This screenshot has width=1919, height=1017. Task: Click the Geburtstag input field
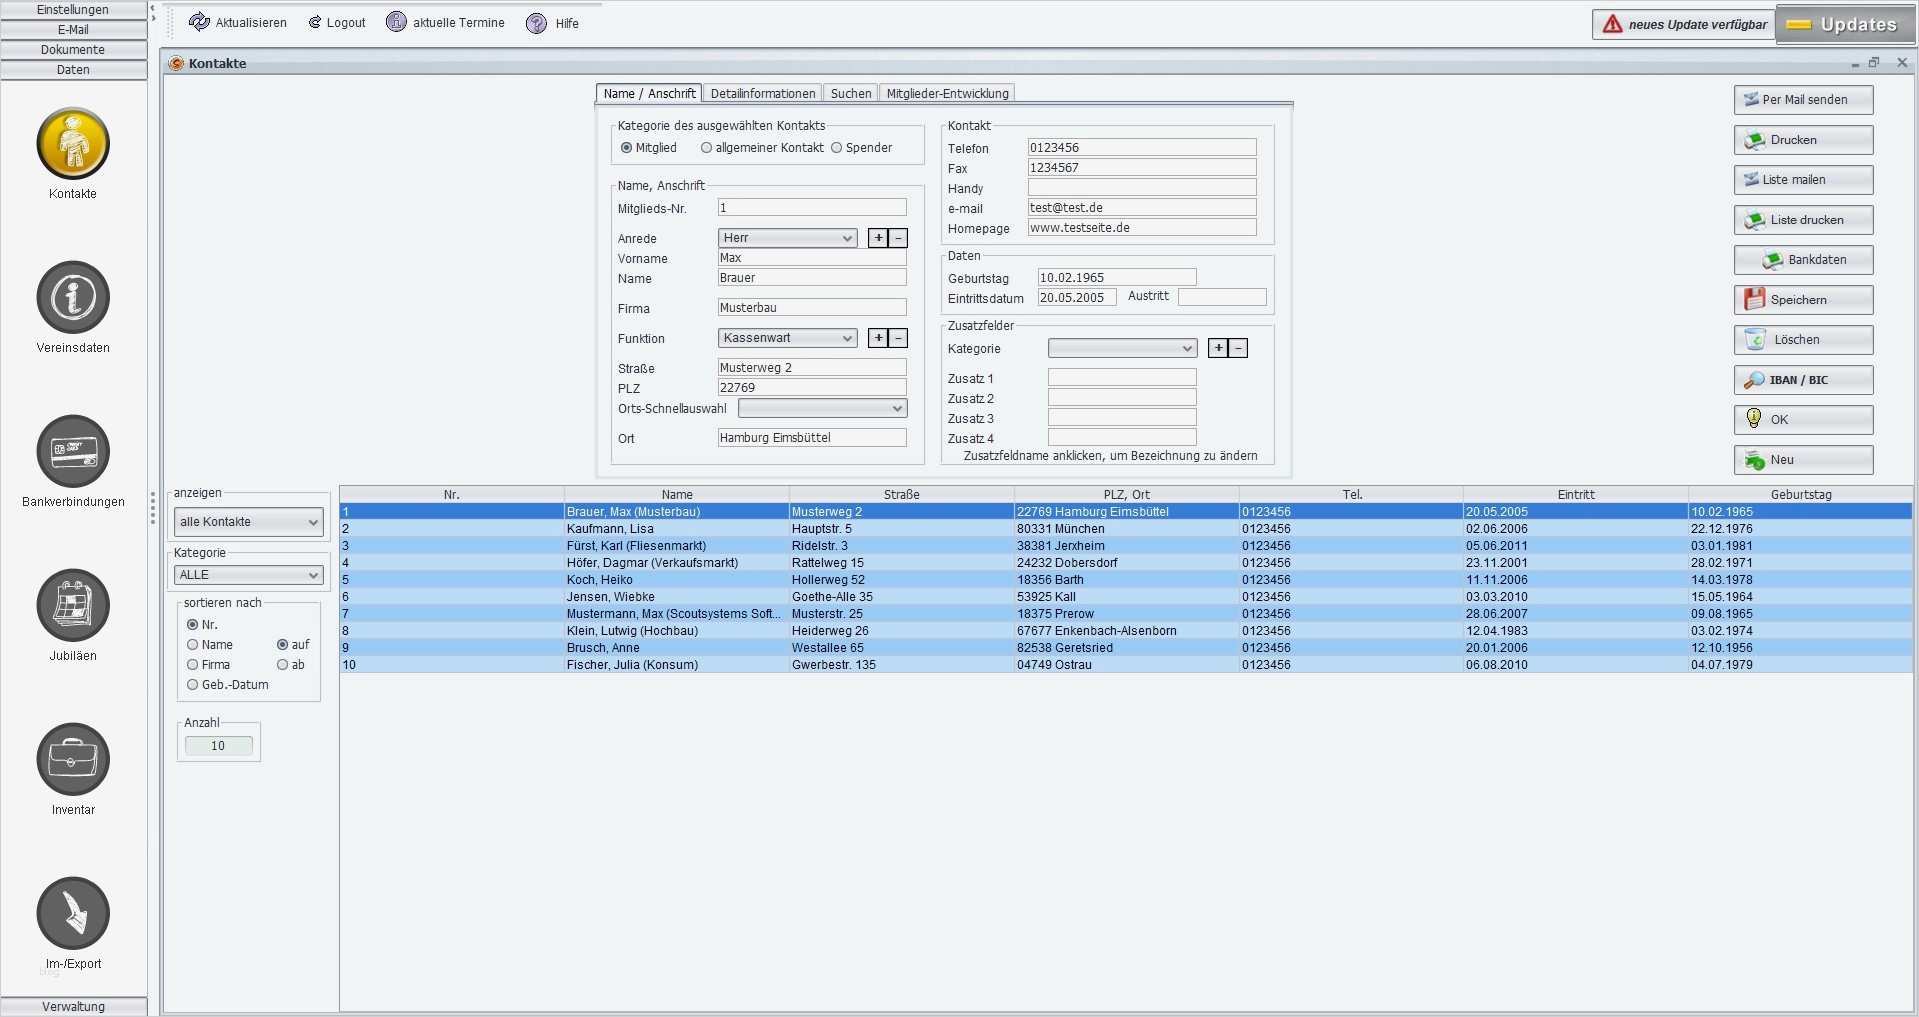(1117, 278)
